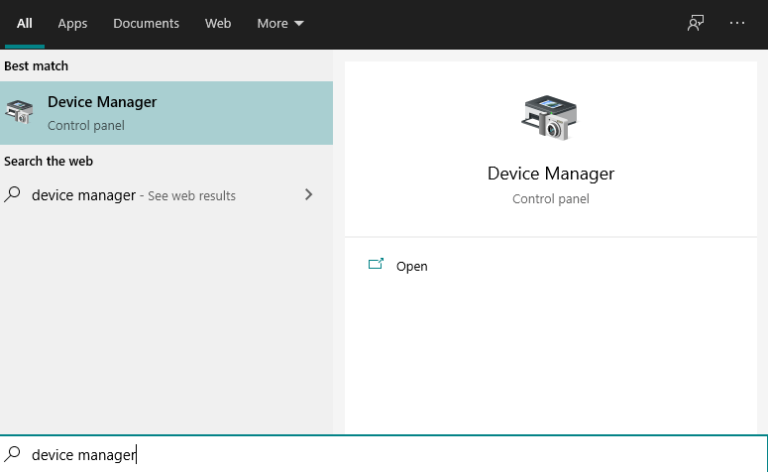The height and width of the screenshot is (472, 768).
Task: Select the Documents tab
Action: pos(146,23)
